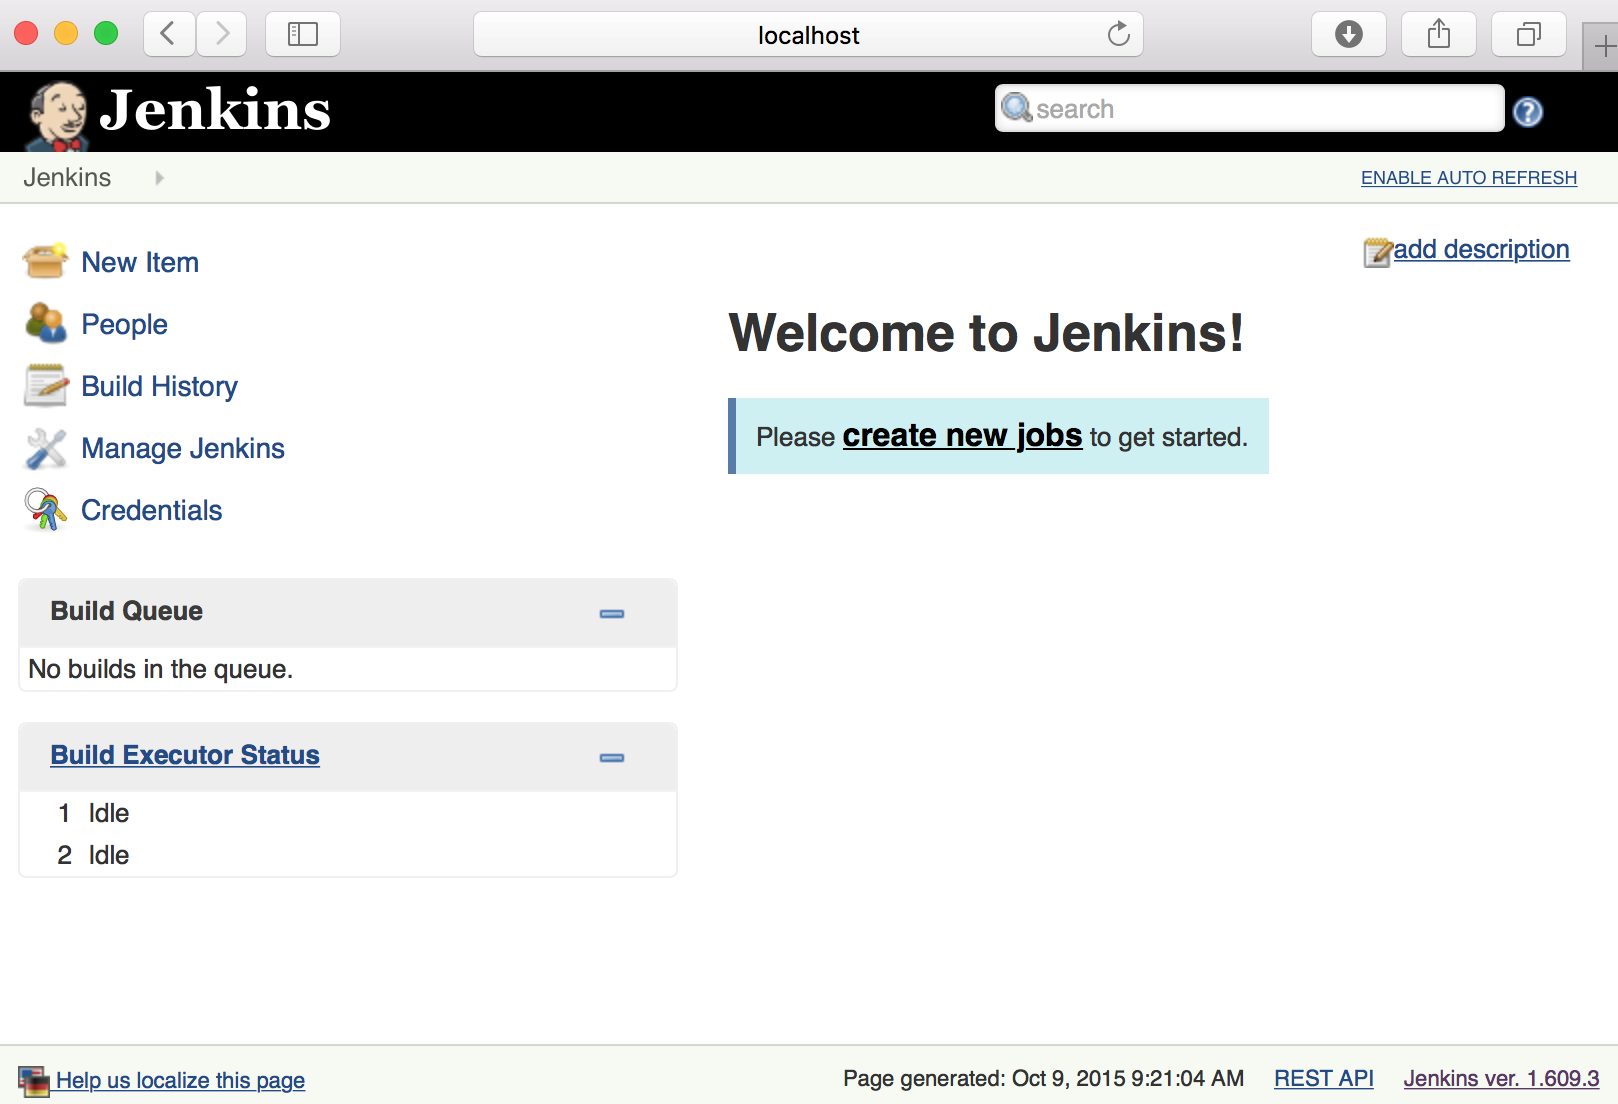This screenshot has width=1618, height=1104.
Task: Click the Manage Jenkins tools icon
Action: (x=45, y=448)
